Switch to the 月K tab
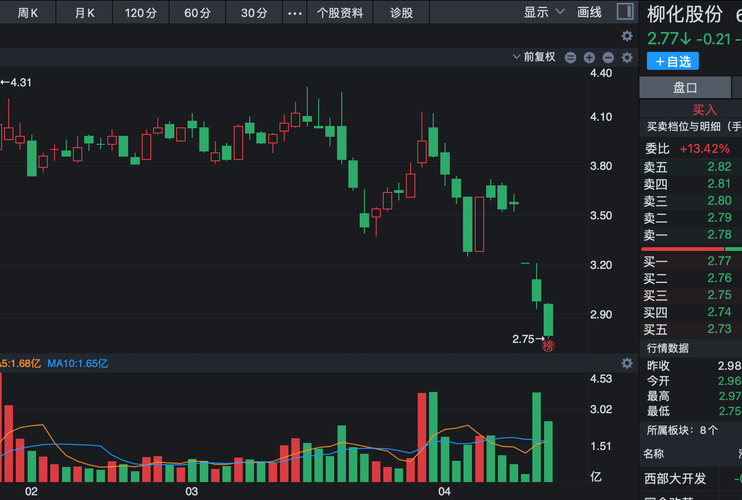The height and width of the screenshot is (500, 742). pyautogui.click(x=85, y=13)
